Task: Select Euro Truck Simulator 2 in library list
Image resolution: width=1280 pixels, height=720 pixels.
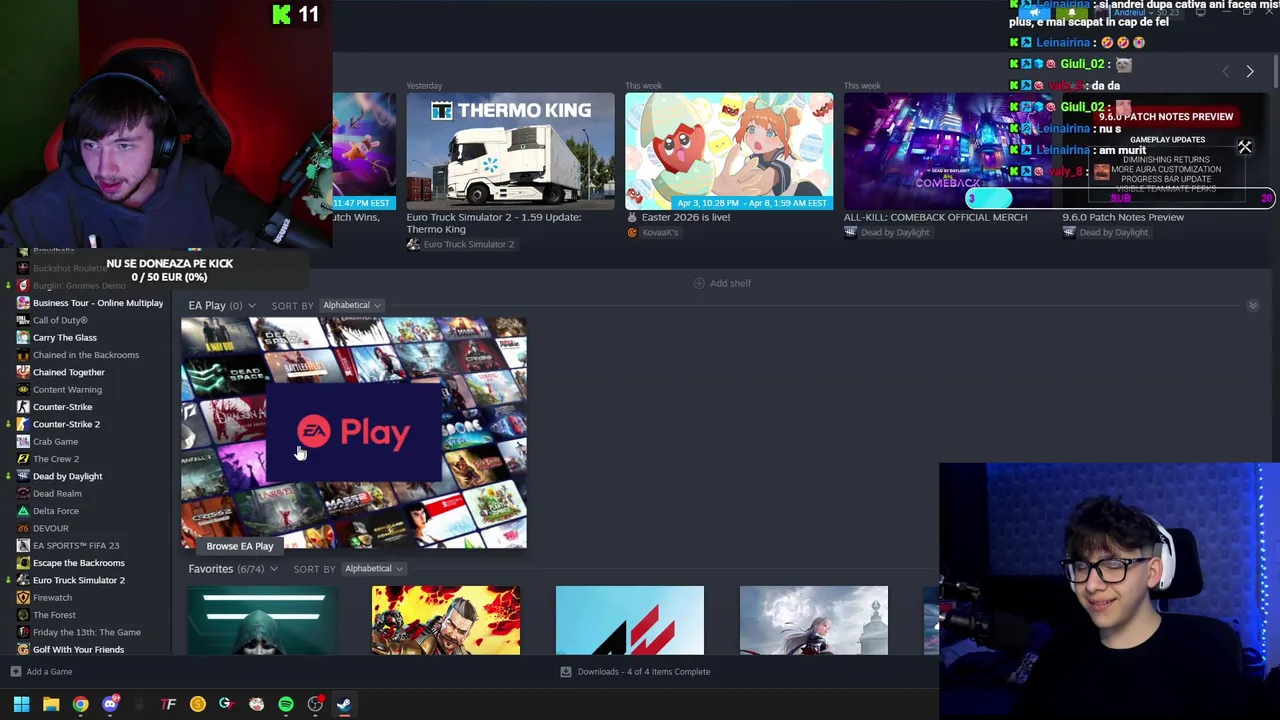Action: (79, 580)
